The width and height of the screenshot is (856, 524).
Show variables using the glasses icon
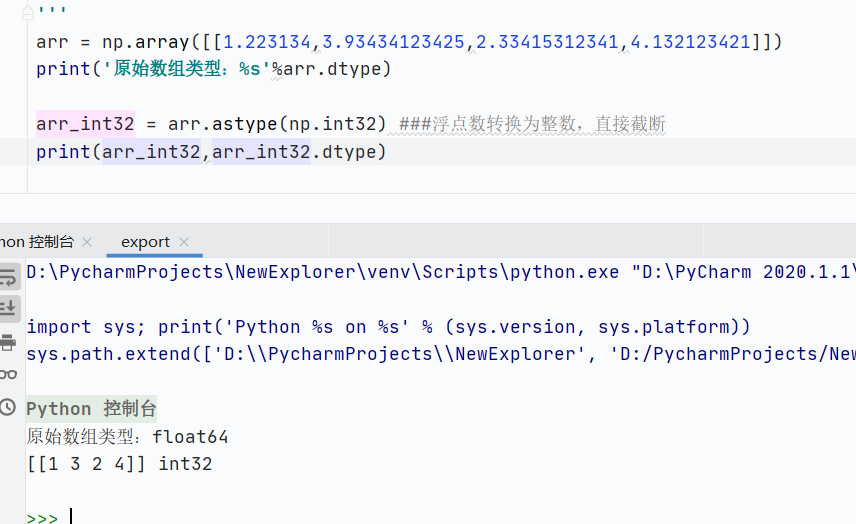(x=8, y=374)
